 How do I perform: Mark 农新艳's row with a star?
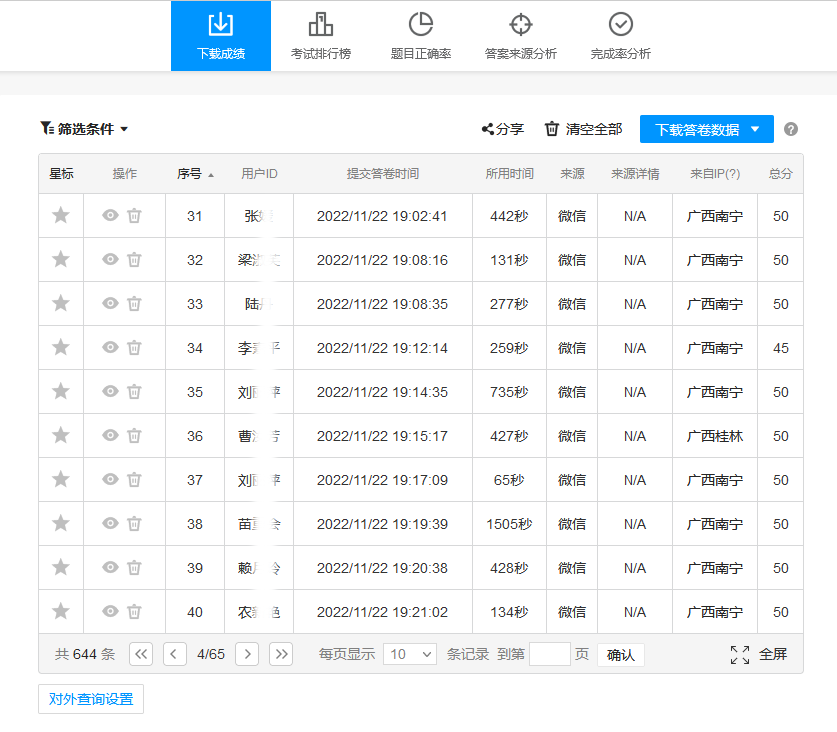[x=60, y=611]
